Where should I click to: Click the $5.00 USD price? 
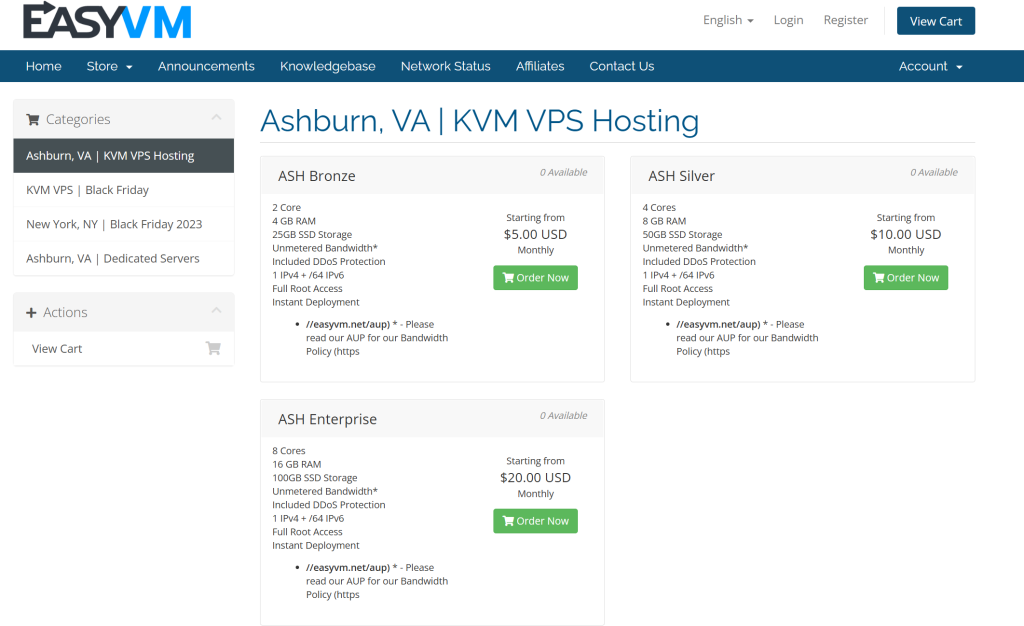536,234
